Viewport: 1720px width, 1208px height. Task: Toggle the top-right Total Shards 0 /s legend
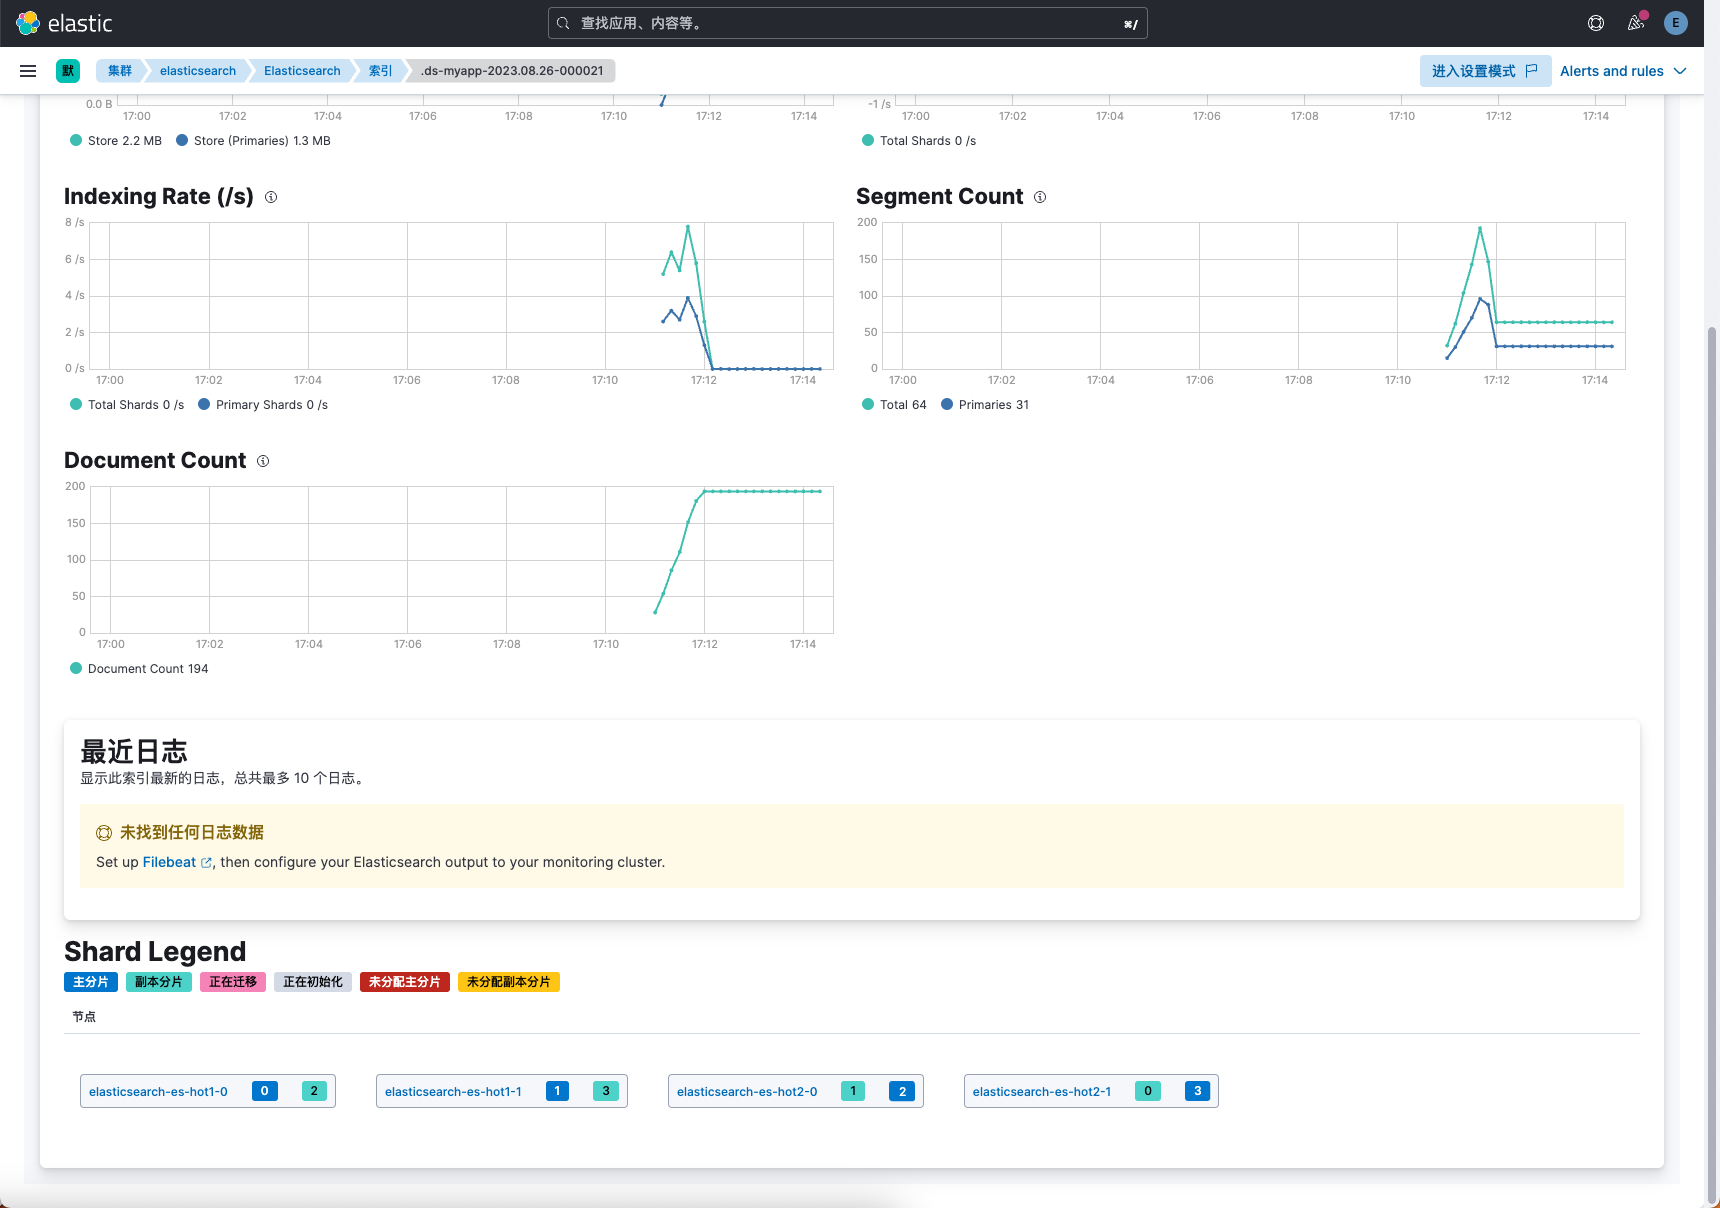point(919,141)
